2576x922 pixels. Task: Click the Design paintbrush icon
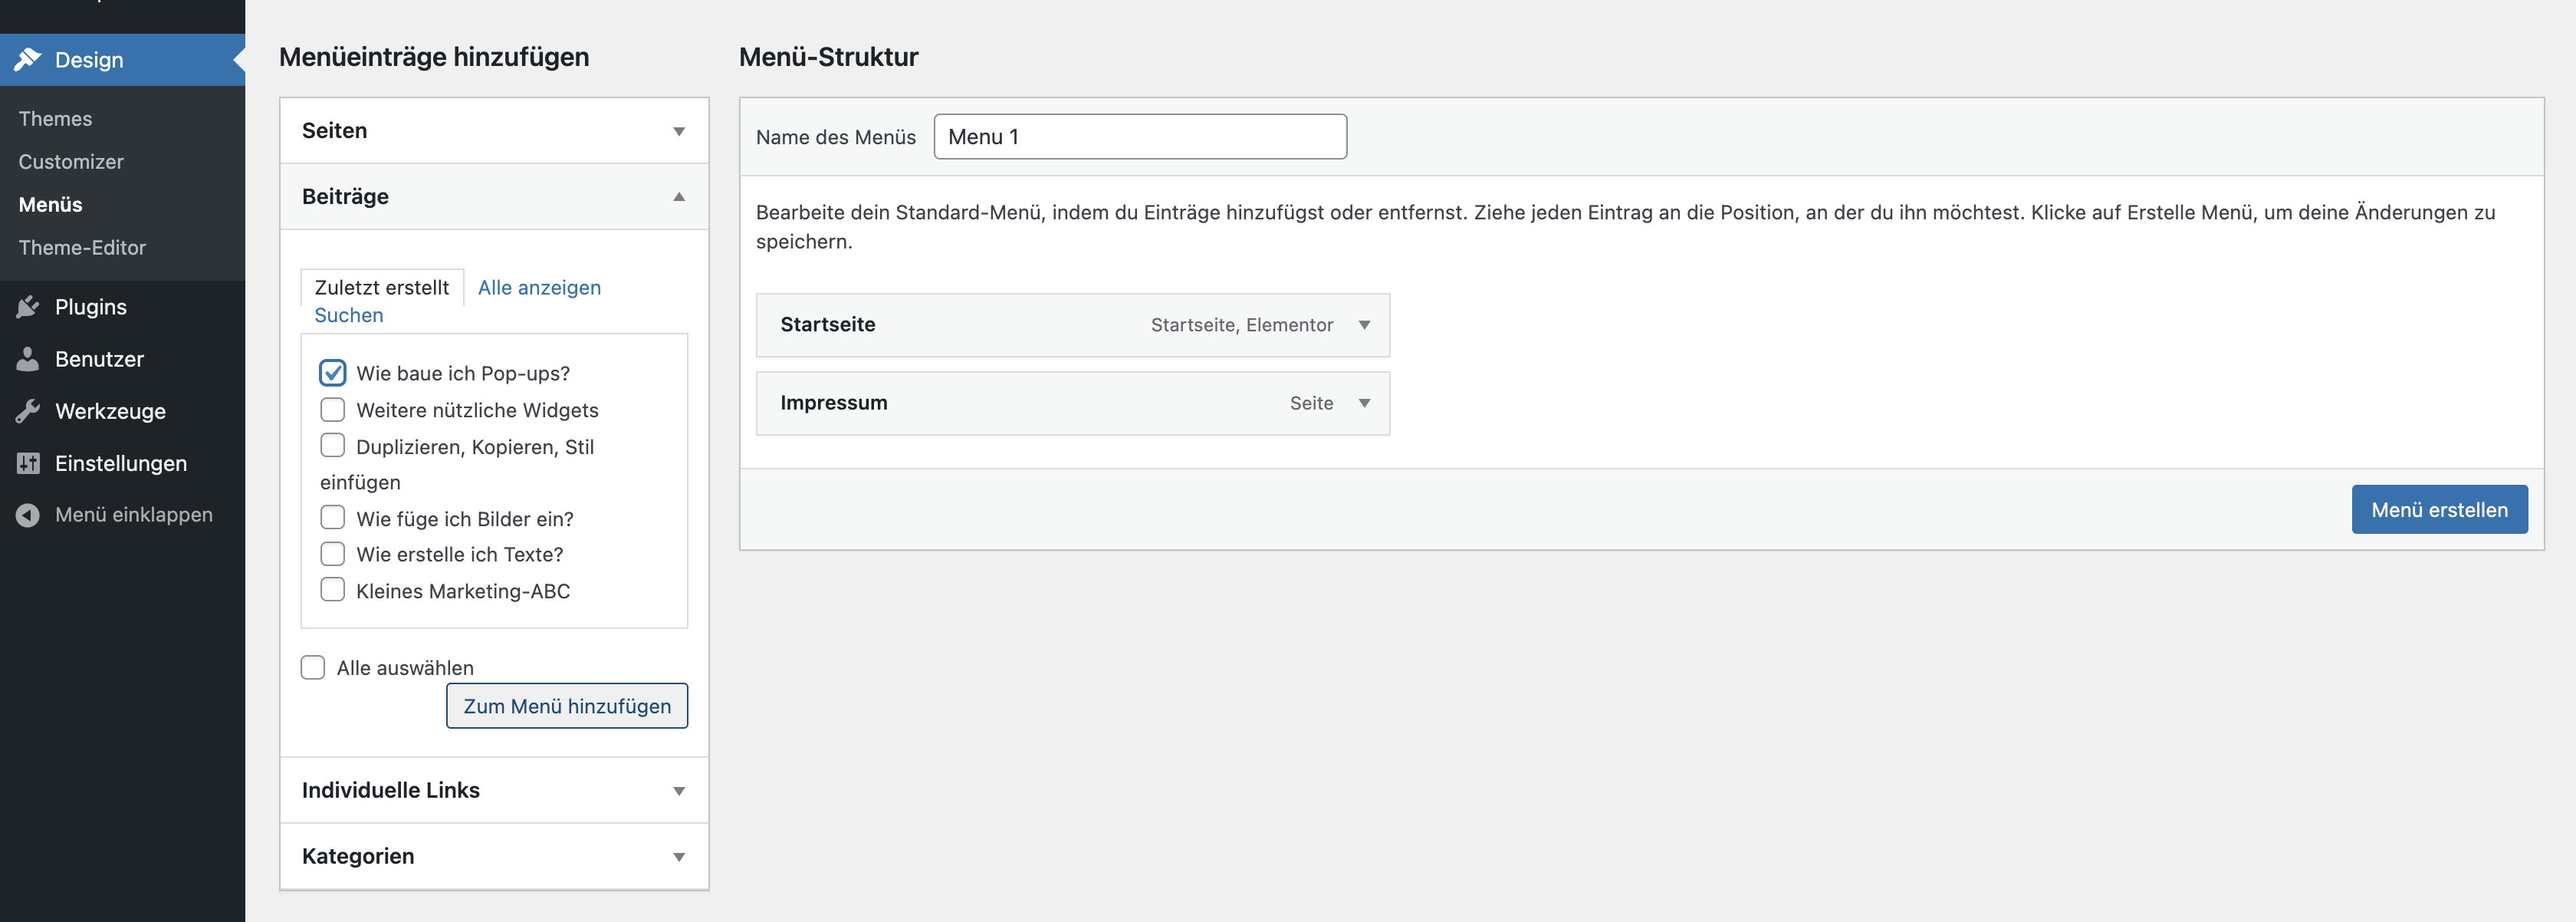[x=28, y=60]
